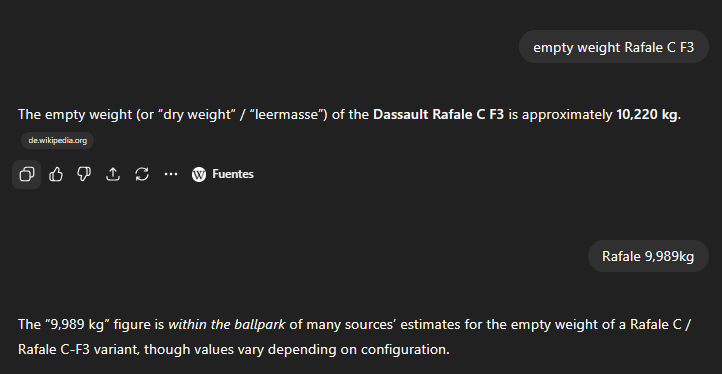The image size is (722, 374).
Task: Open more options via three-dot ellipsis
Action: tap(171, 174)
